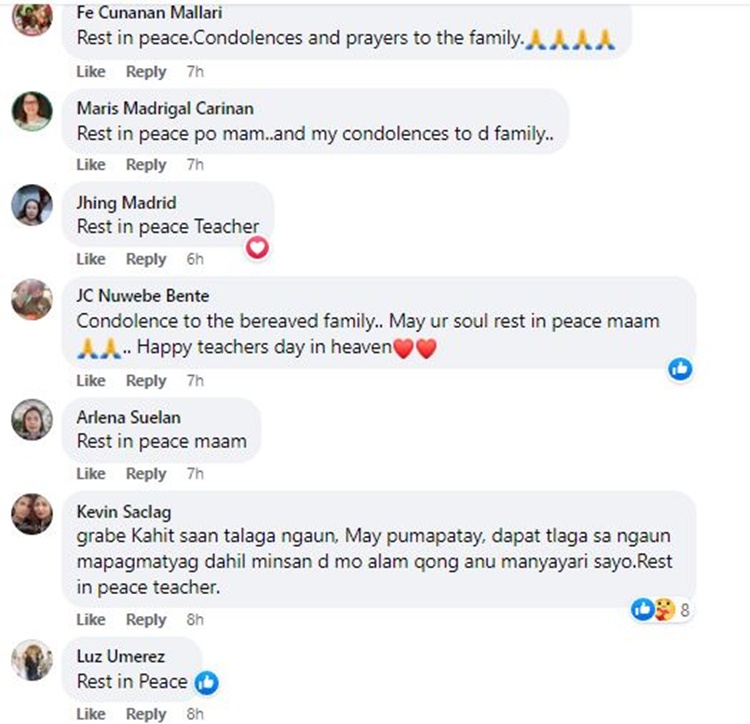Screen dimensions: 750x724
Task: Click Arlena Suelan's avatar
Action: click(x=31, y=419)
